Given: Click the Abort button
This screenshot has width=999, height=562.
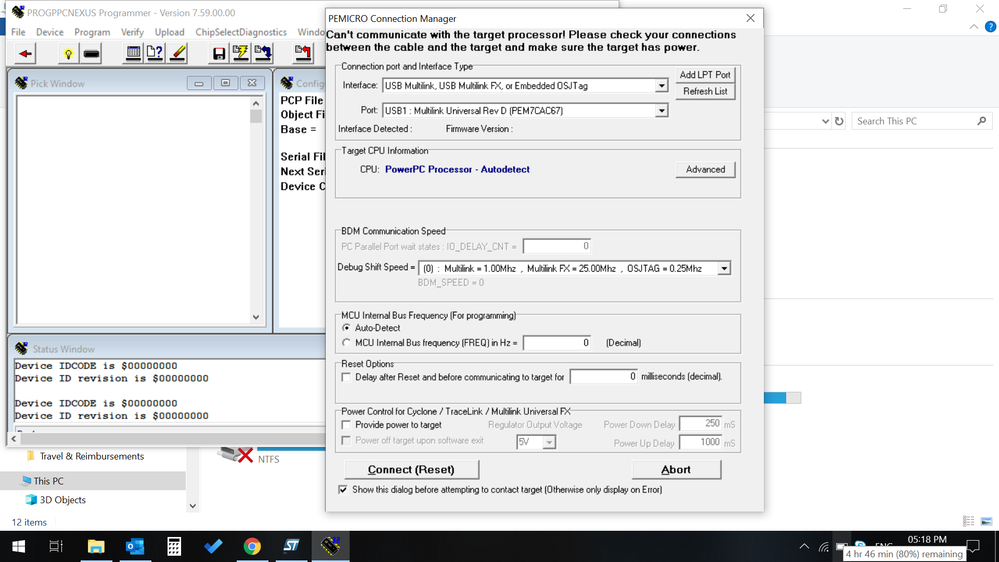Looking at the screenshot, I should click(x=676, y=470).
